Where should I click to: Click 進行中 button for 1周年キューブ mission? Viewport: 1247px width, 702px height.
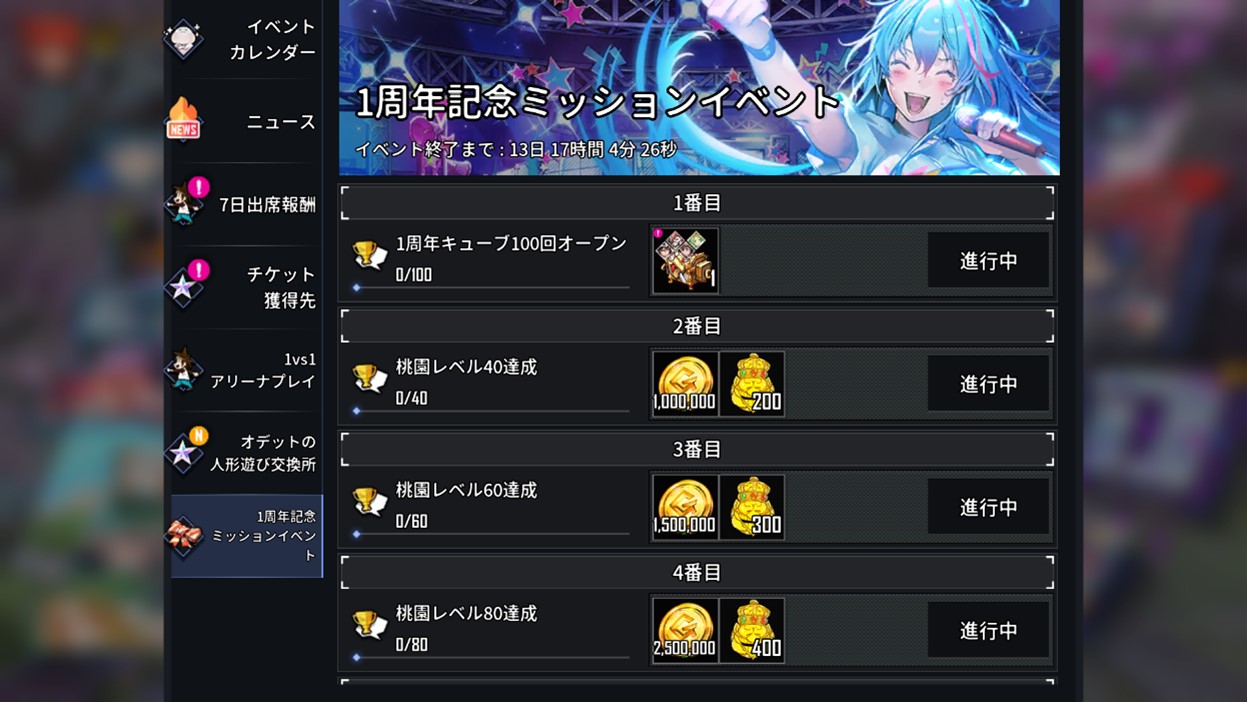[988, 260]
